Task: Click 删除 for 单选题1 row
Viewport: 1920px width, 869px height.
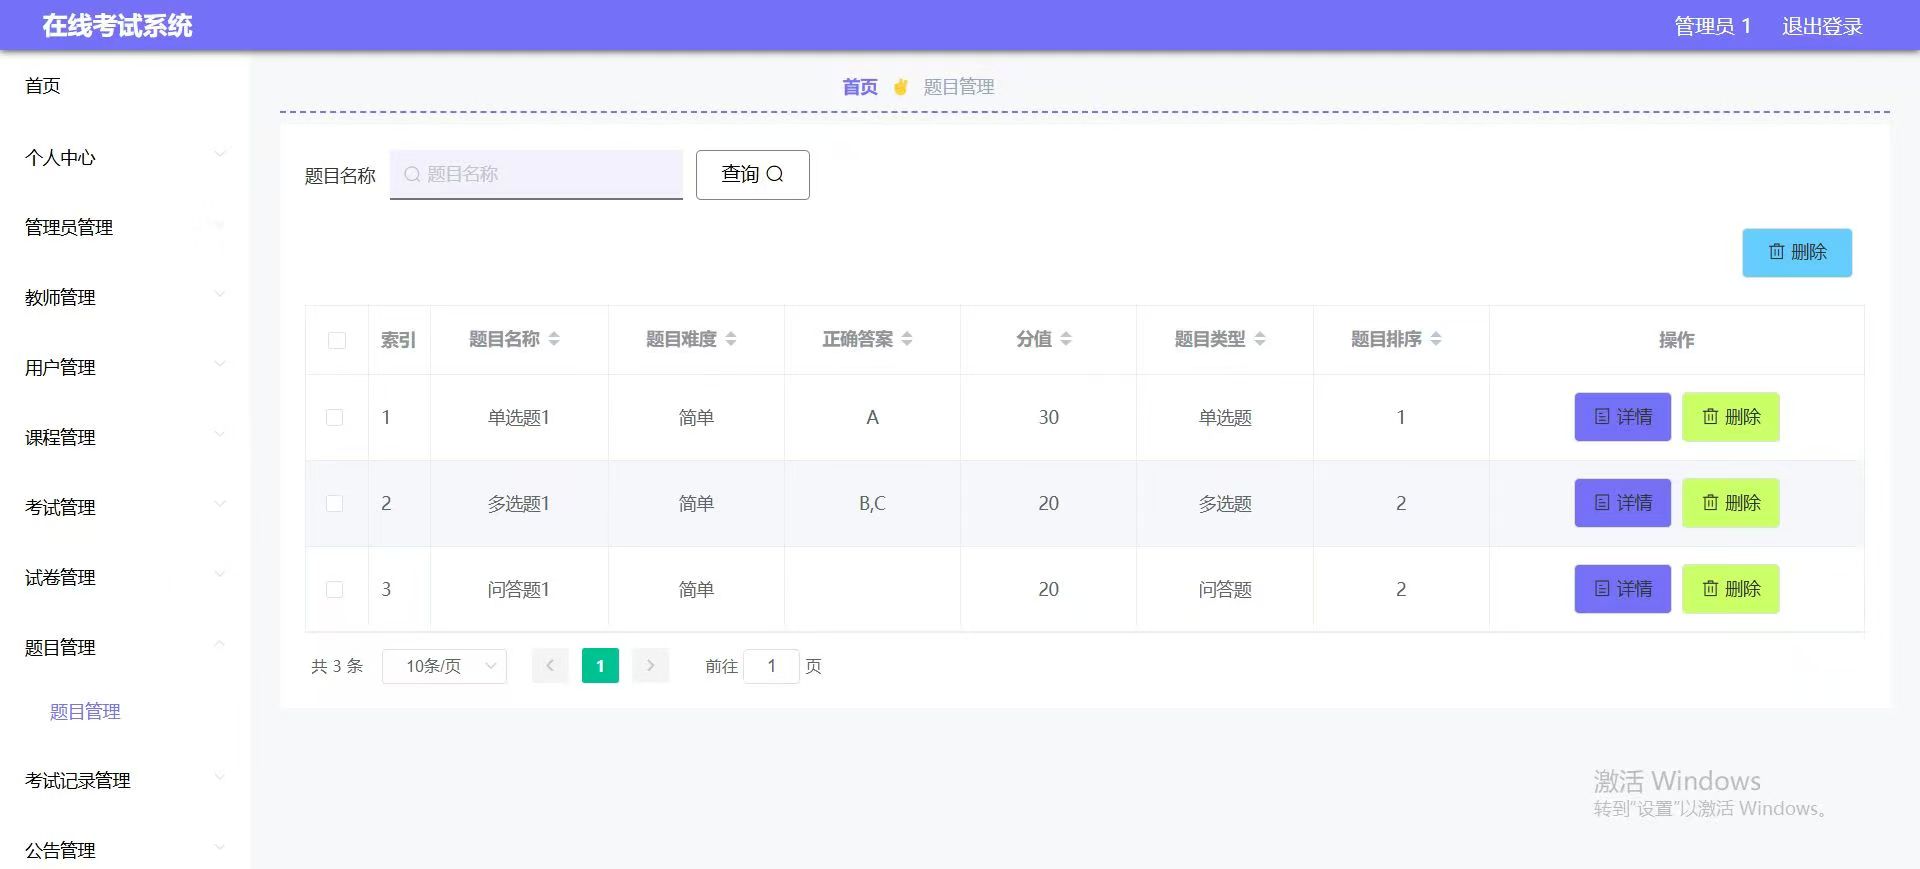Action: tap(1731, 417)
